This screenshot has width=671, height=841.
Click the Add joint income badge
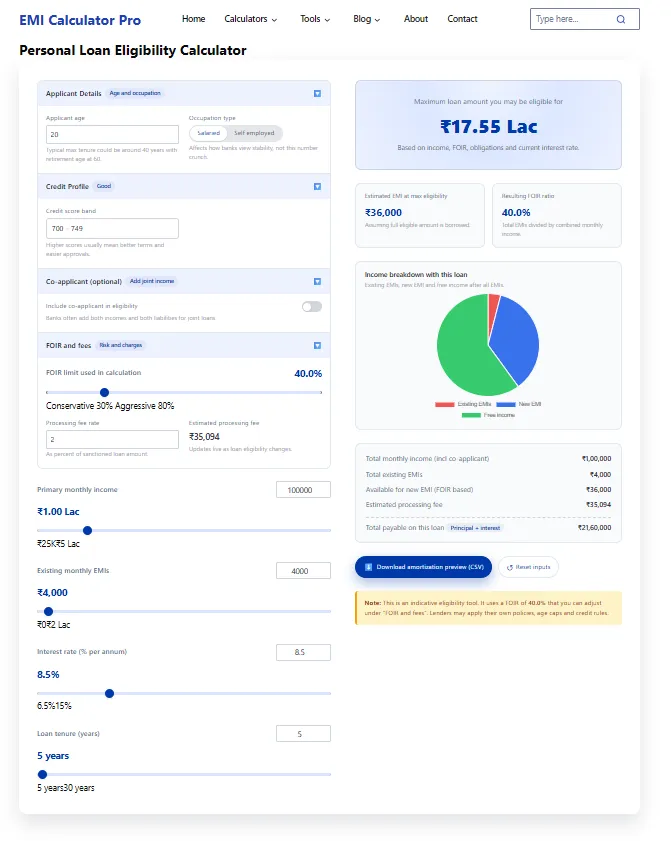[x=152, y=281]
